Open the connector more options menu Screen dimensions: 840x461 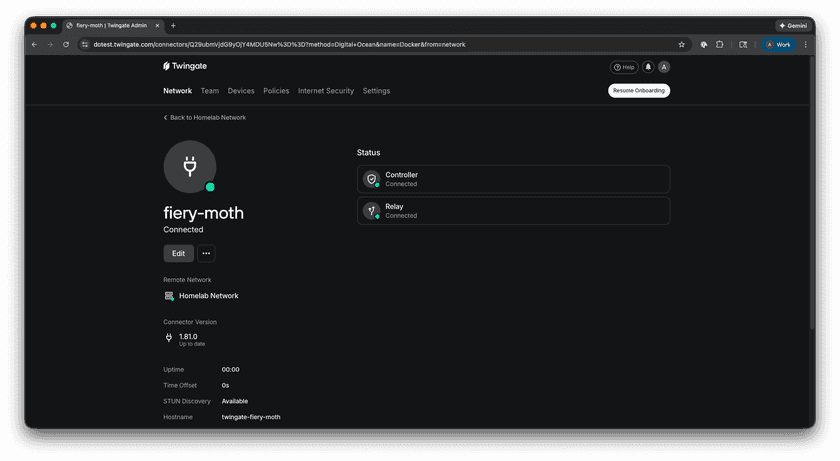206,253
